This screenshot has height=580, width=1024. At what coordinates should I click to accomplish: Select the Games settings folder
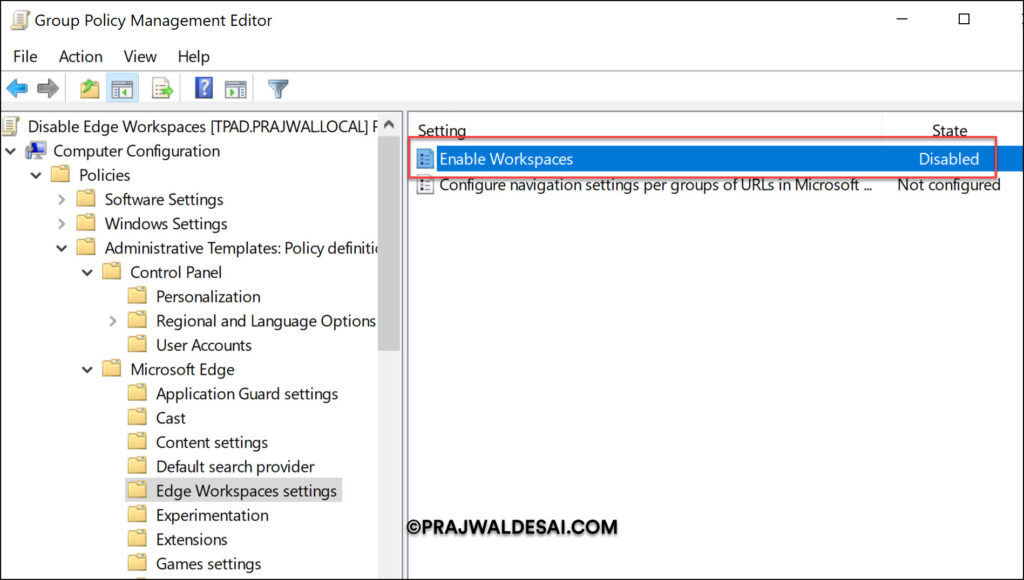(208, 564)
